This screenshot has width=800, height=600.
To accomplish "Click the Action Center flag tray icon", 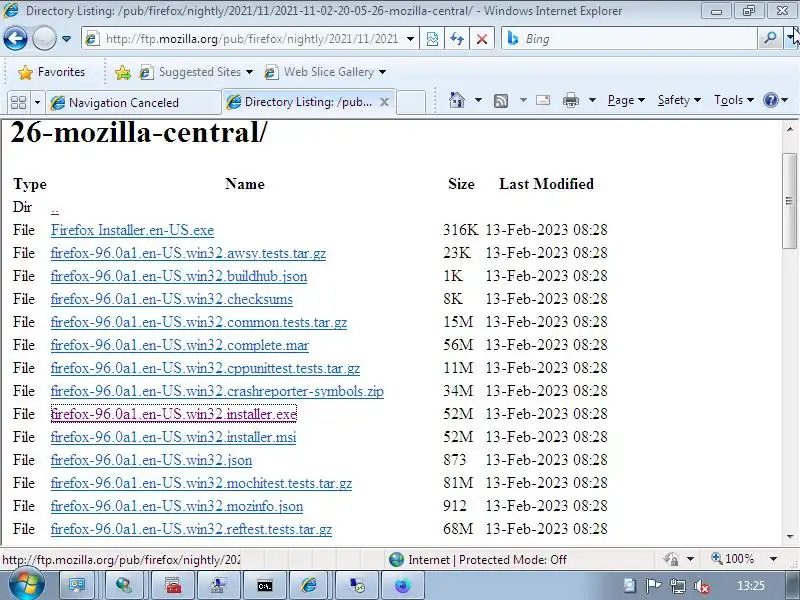I will click(653, 586).
